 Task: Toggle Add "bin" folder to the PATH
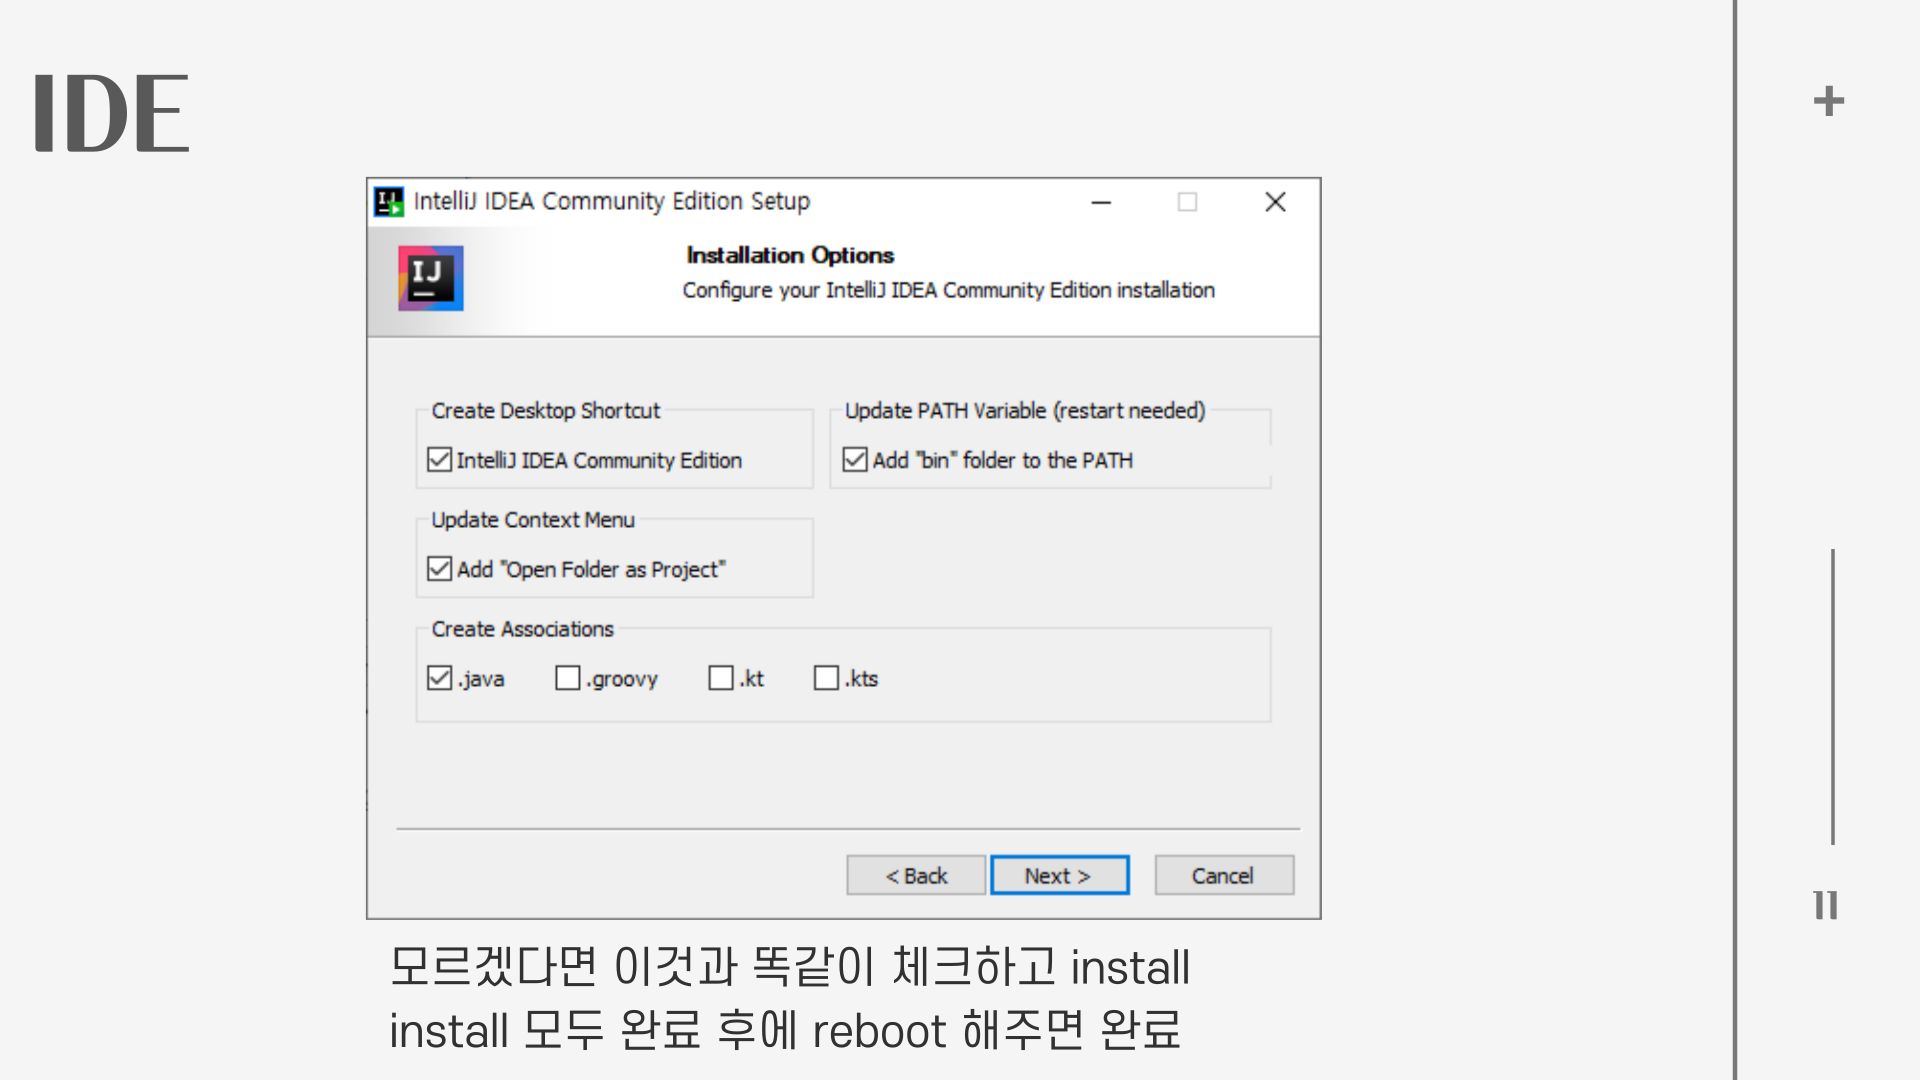855,460
